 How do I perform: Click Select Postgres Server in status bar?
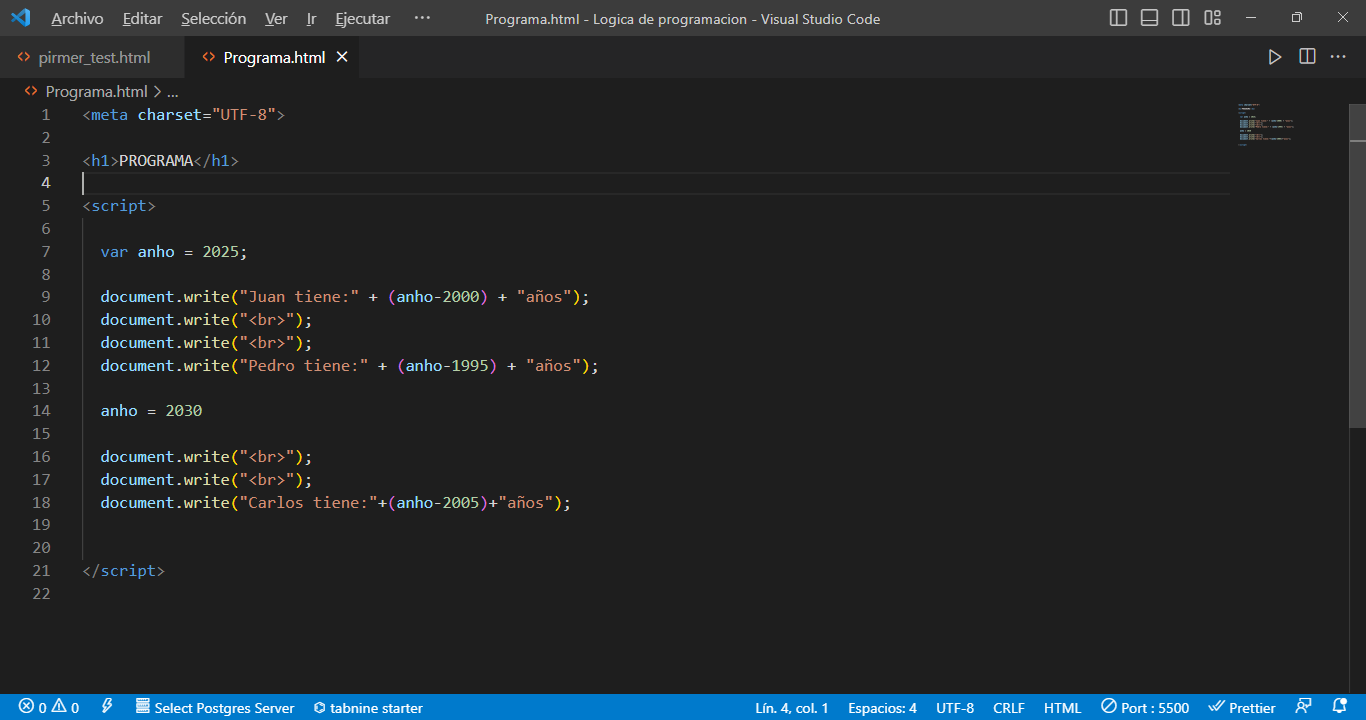click(215, 708)
